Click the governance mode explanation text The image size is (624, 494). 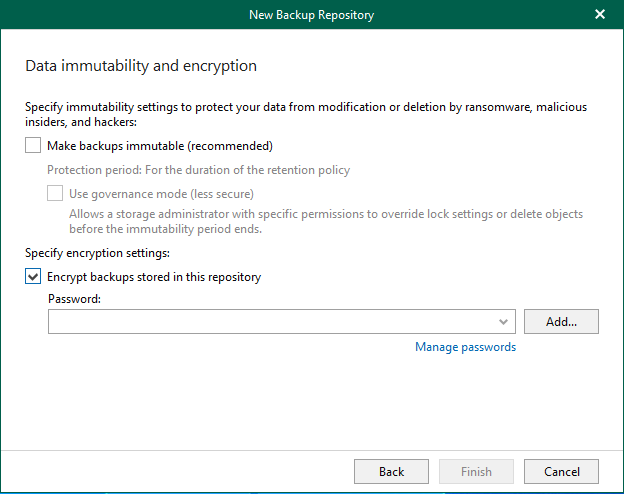pos(325,222)
